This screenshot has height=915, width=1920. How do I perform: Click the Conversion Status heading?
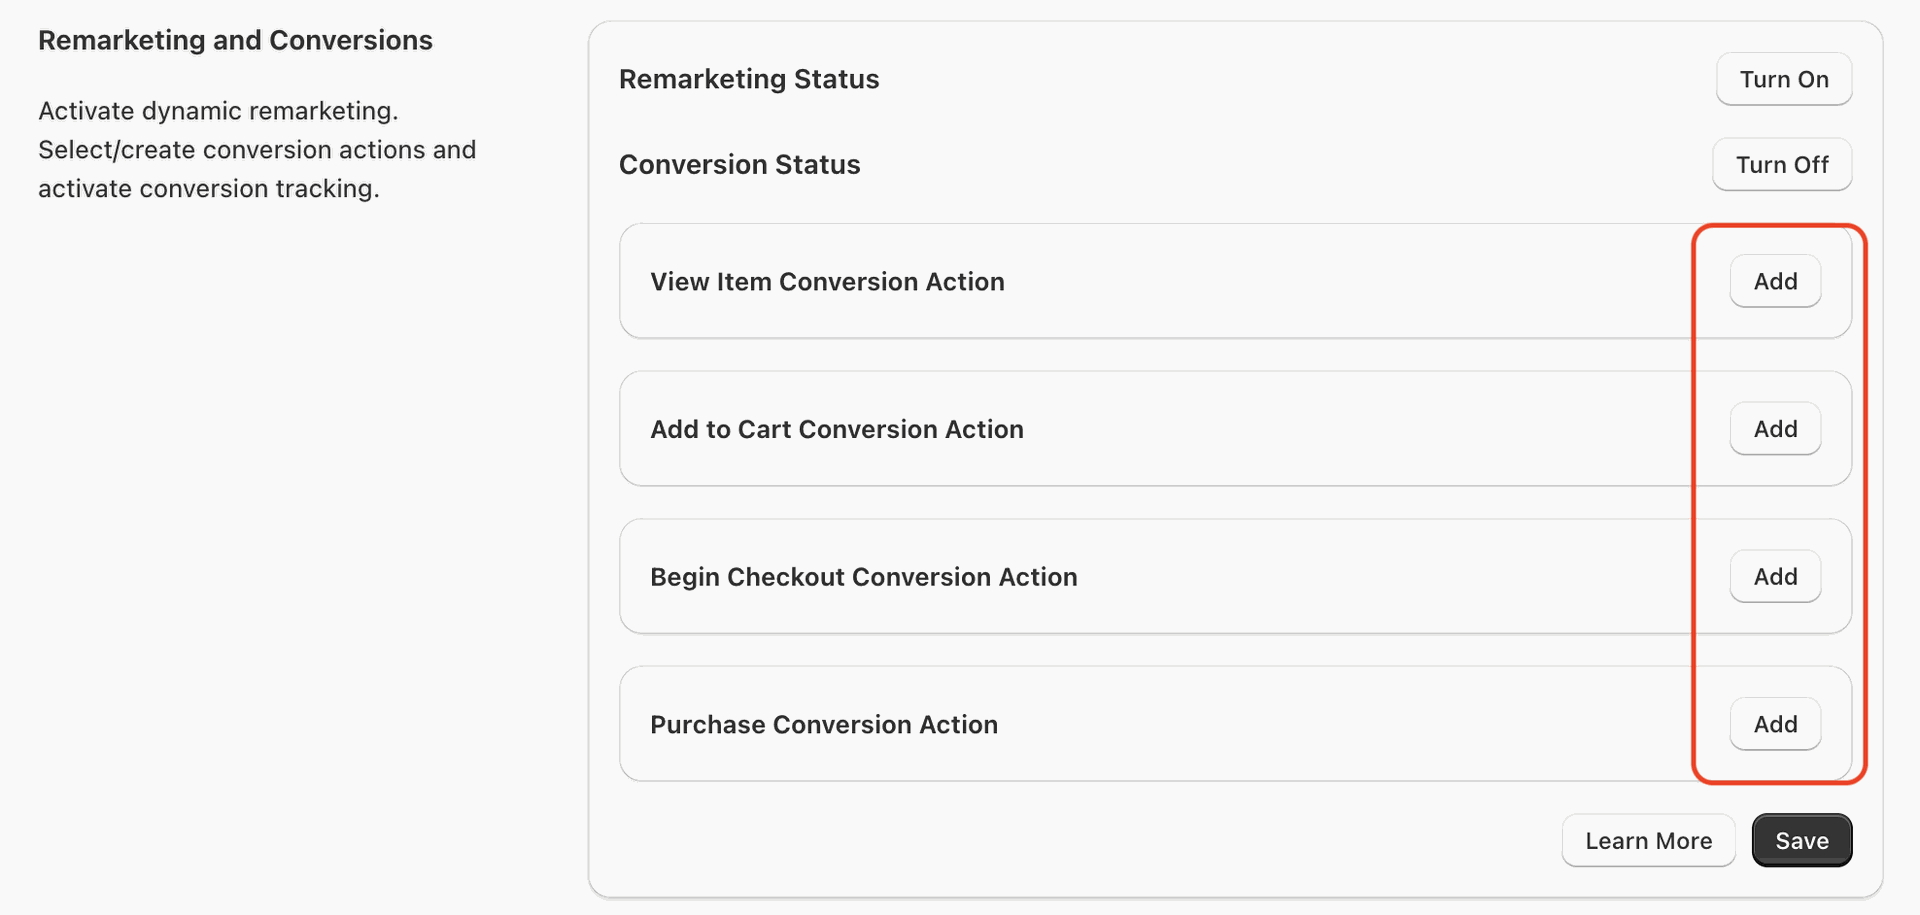click(739, 165)
